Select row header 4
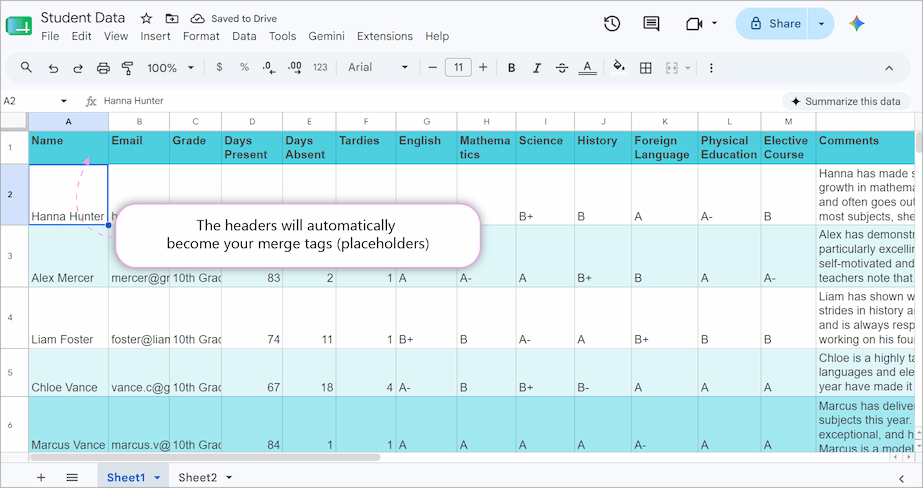 (10, 318)
